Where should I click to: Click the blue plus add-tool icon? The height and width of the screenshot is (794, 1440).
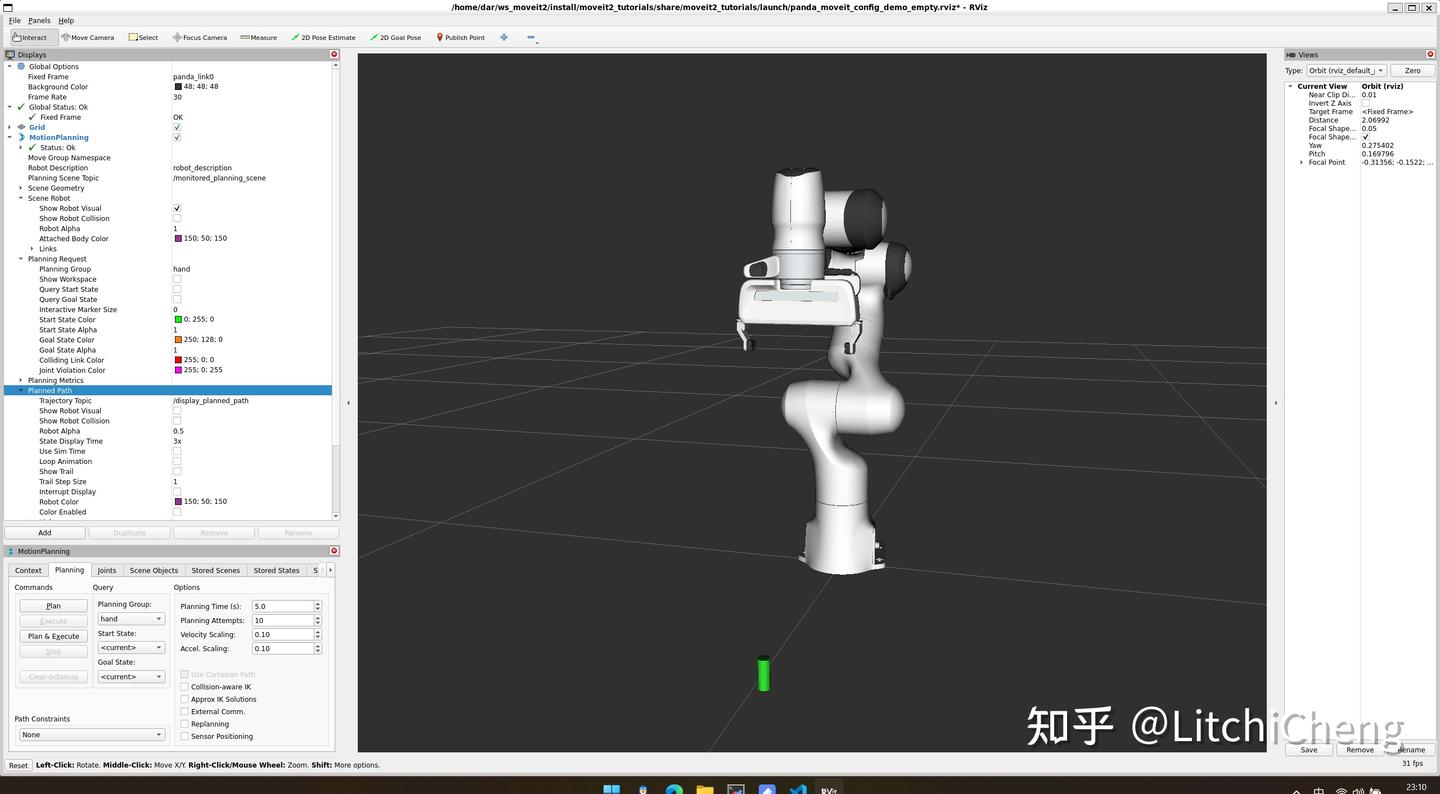(x=504, y=37)
